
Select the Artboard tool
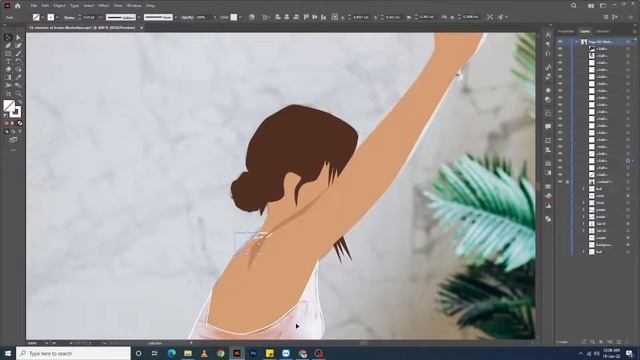pyautogui.click(x=8, y=93)
